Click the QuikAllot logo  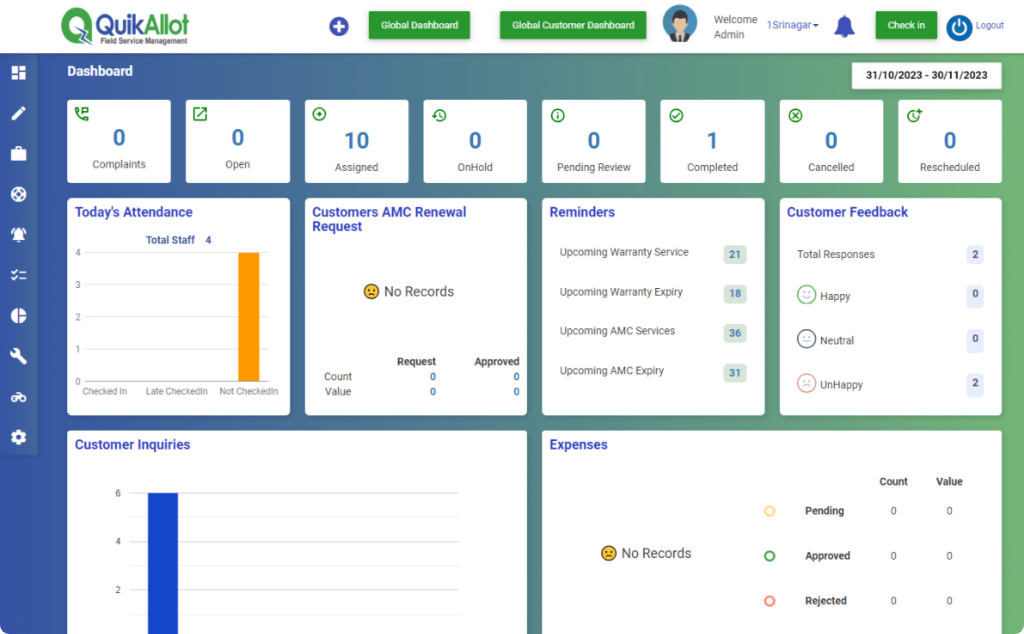125,26
